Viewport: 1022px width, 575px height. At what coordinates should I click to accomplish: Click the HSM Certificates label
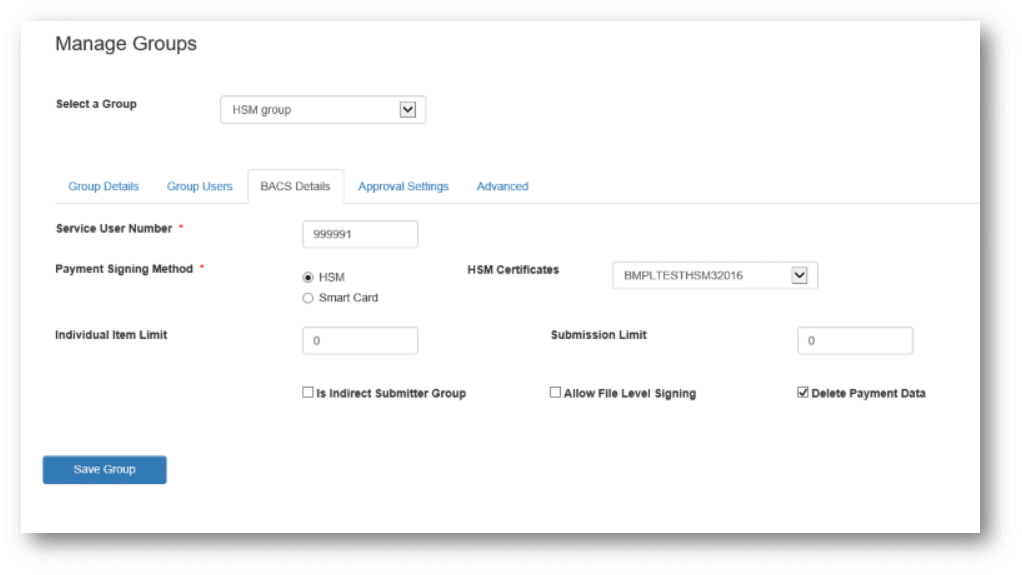click(x=513, y=270)
